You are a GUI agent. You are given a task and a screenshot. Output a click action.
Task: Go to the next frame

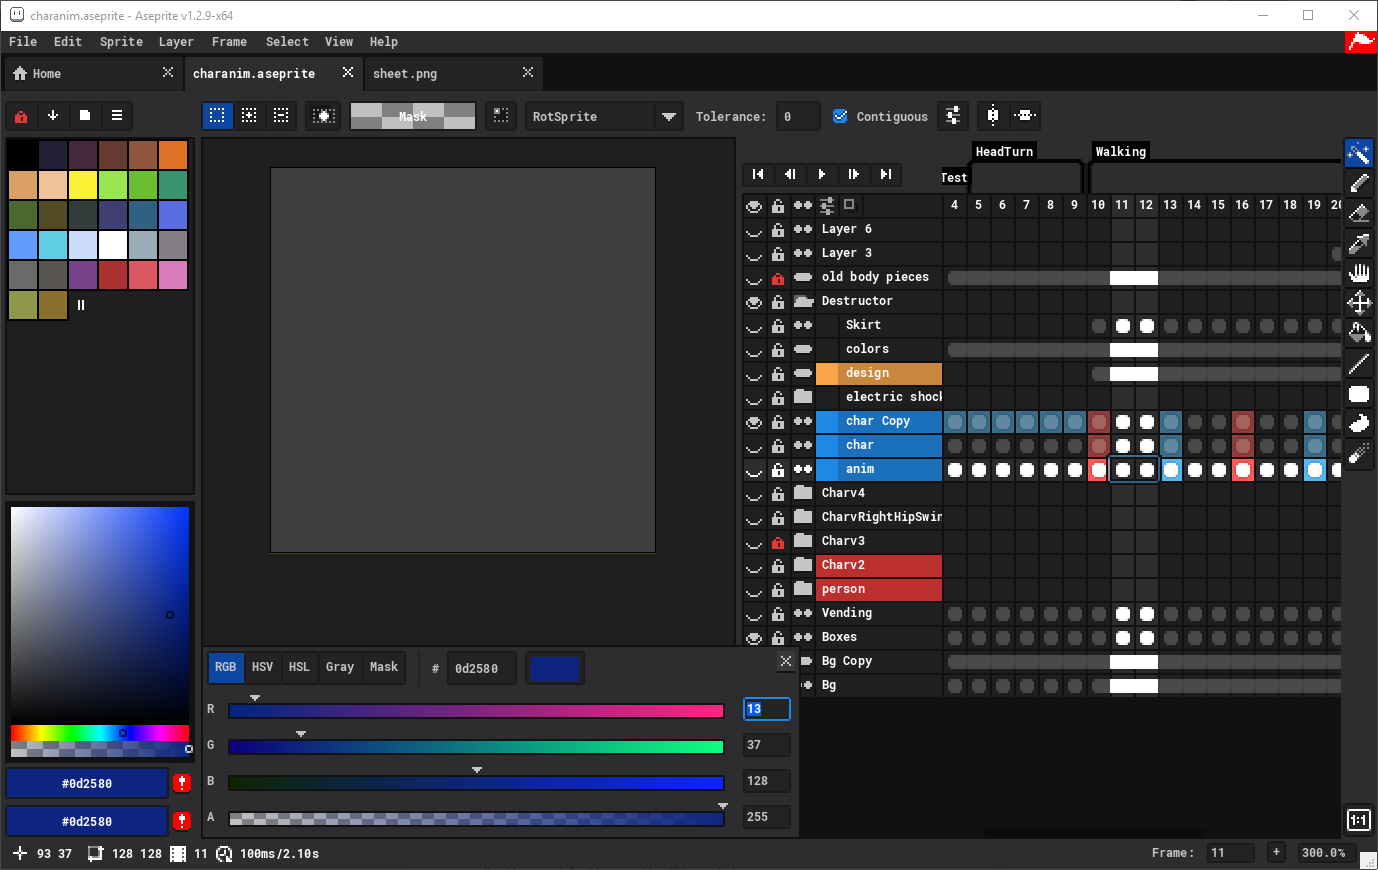click(x=854, y=174)
